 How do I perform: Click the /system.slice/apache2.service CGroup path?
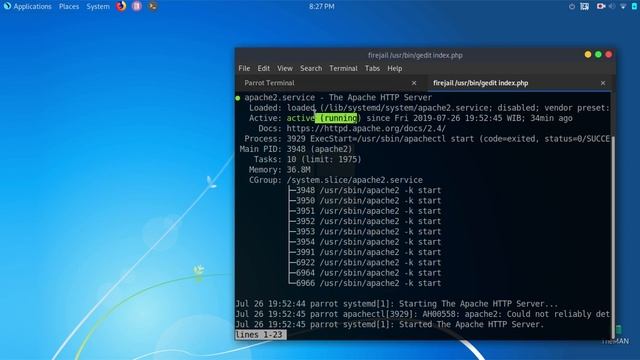(x=354, y=180)
